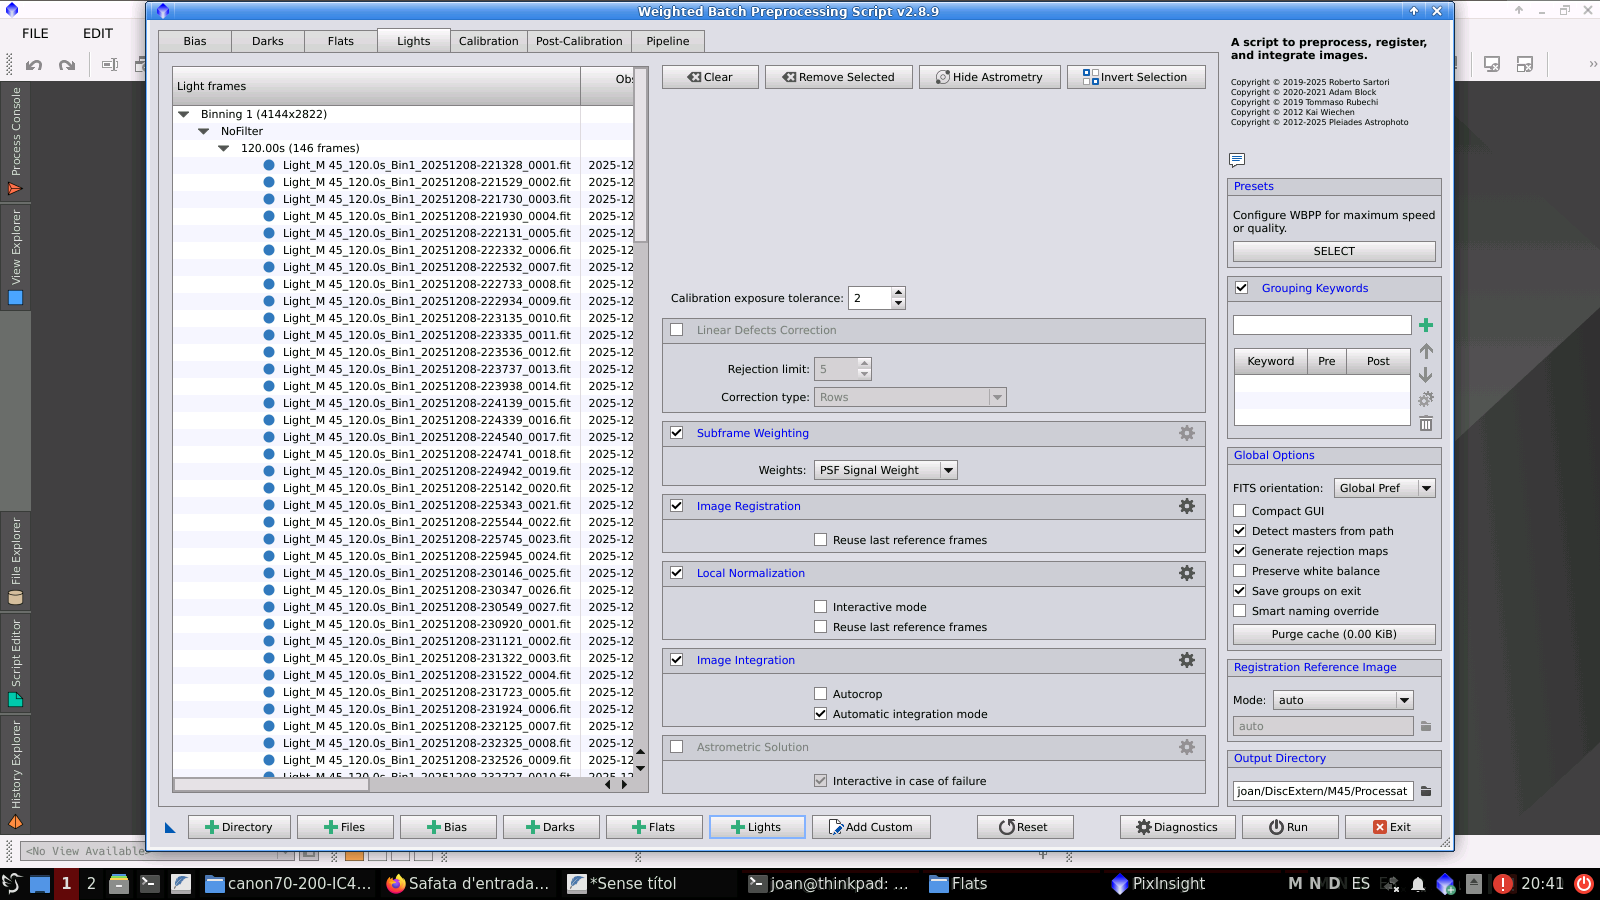This screenshot has width=1600, height=900.
Task: Browse for output directory folder icon
Action: [x=1426, y=791]
